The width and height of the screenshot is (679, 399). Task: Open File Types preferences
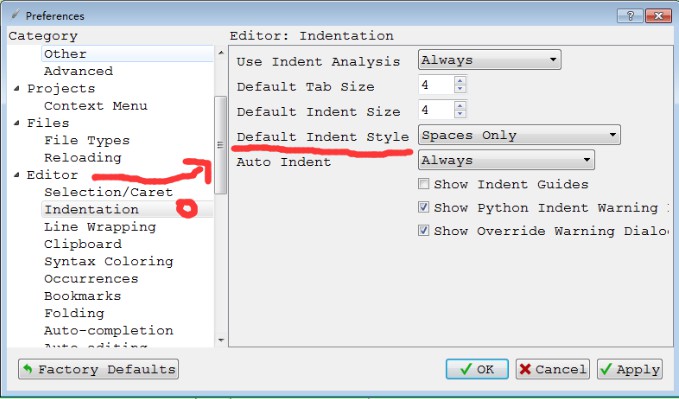[x=87, y=140]
